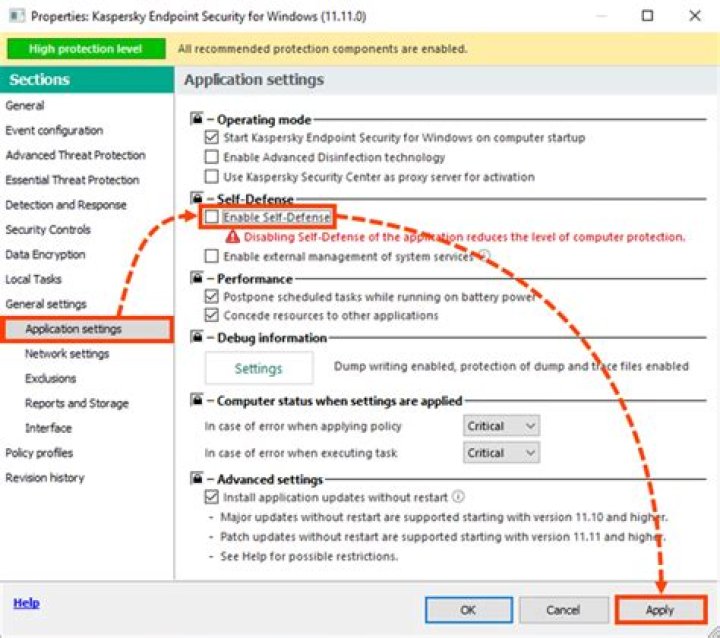Viewport: 720px width, 638px height.
Task: Collapse the General settings section
Action: [46, 304]
